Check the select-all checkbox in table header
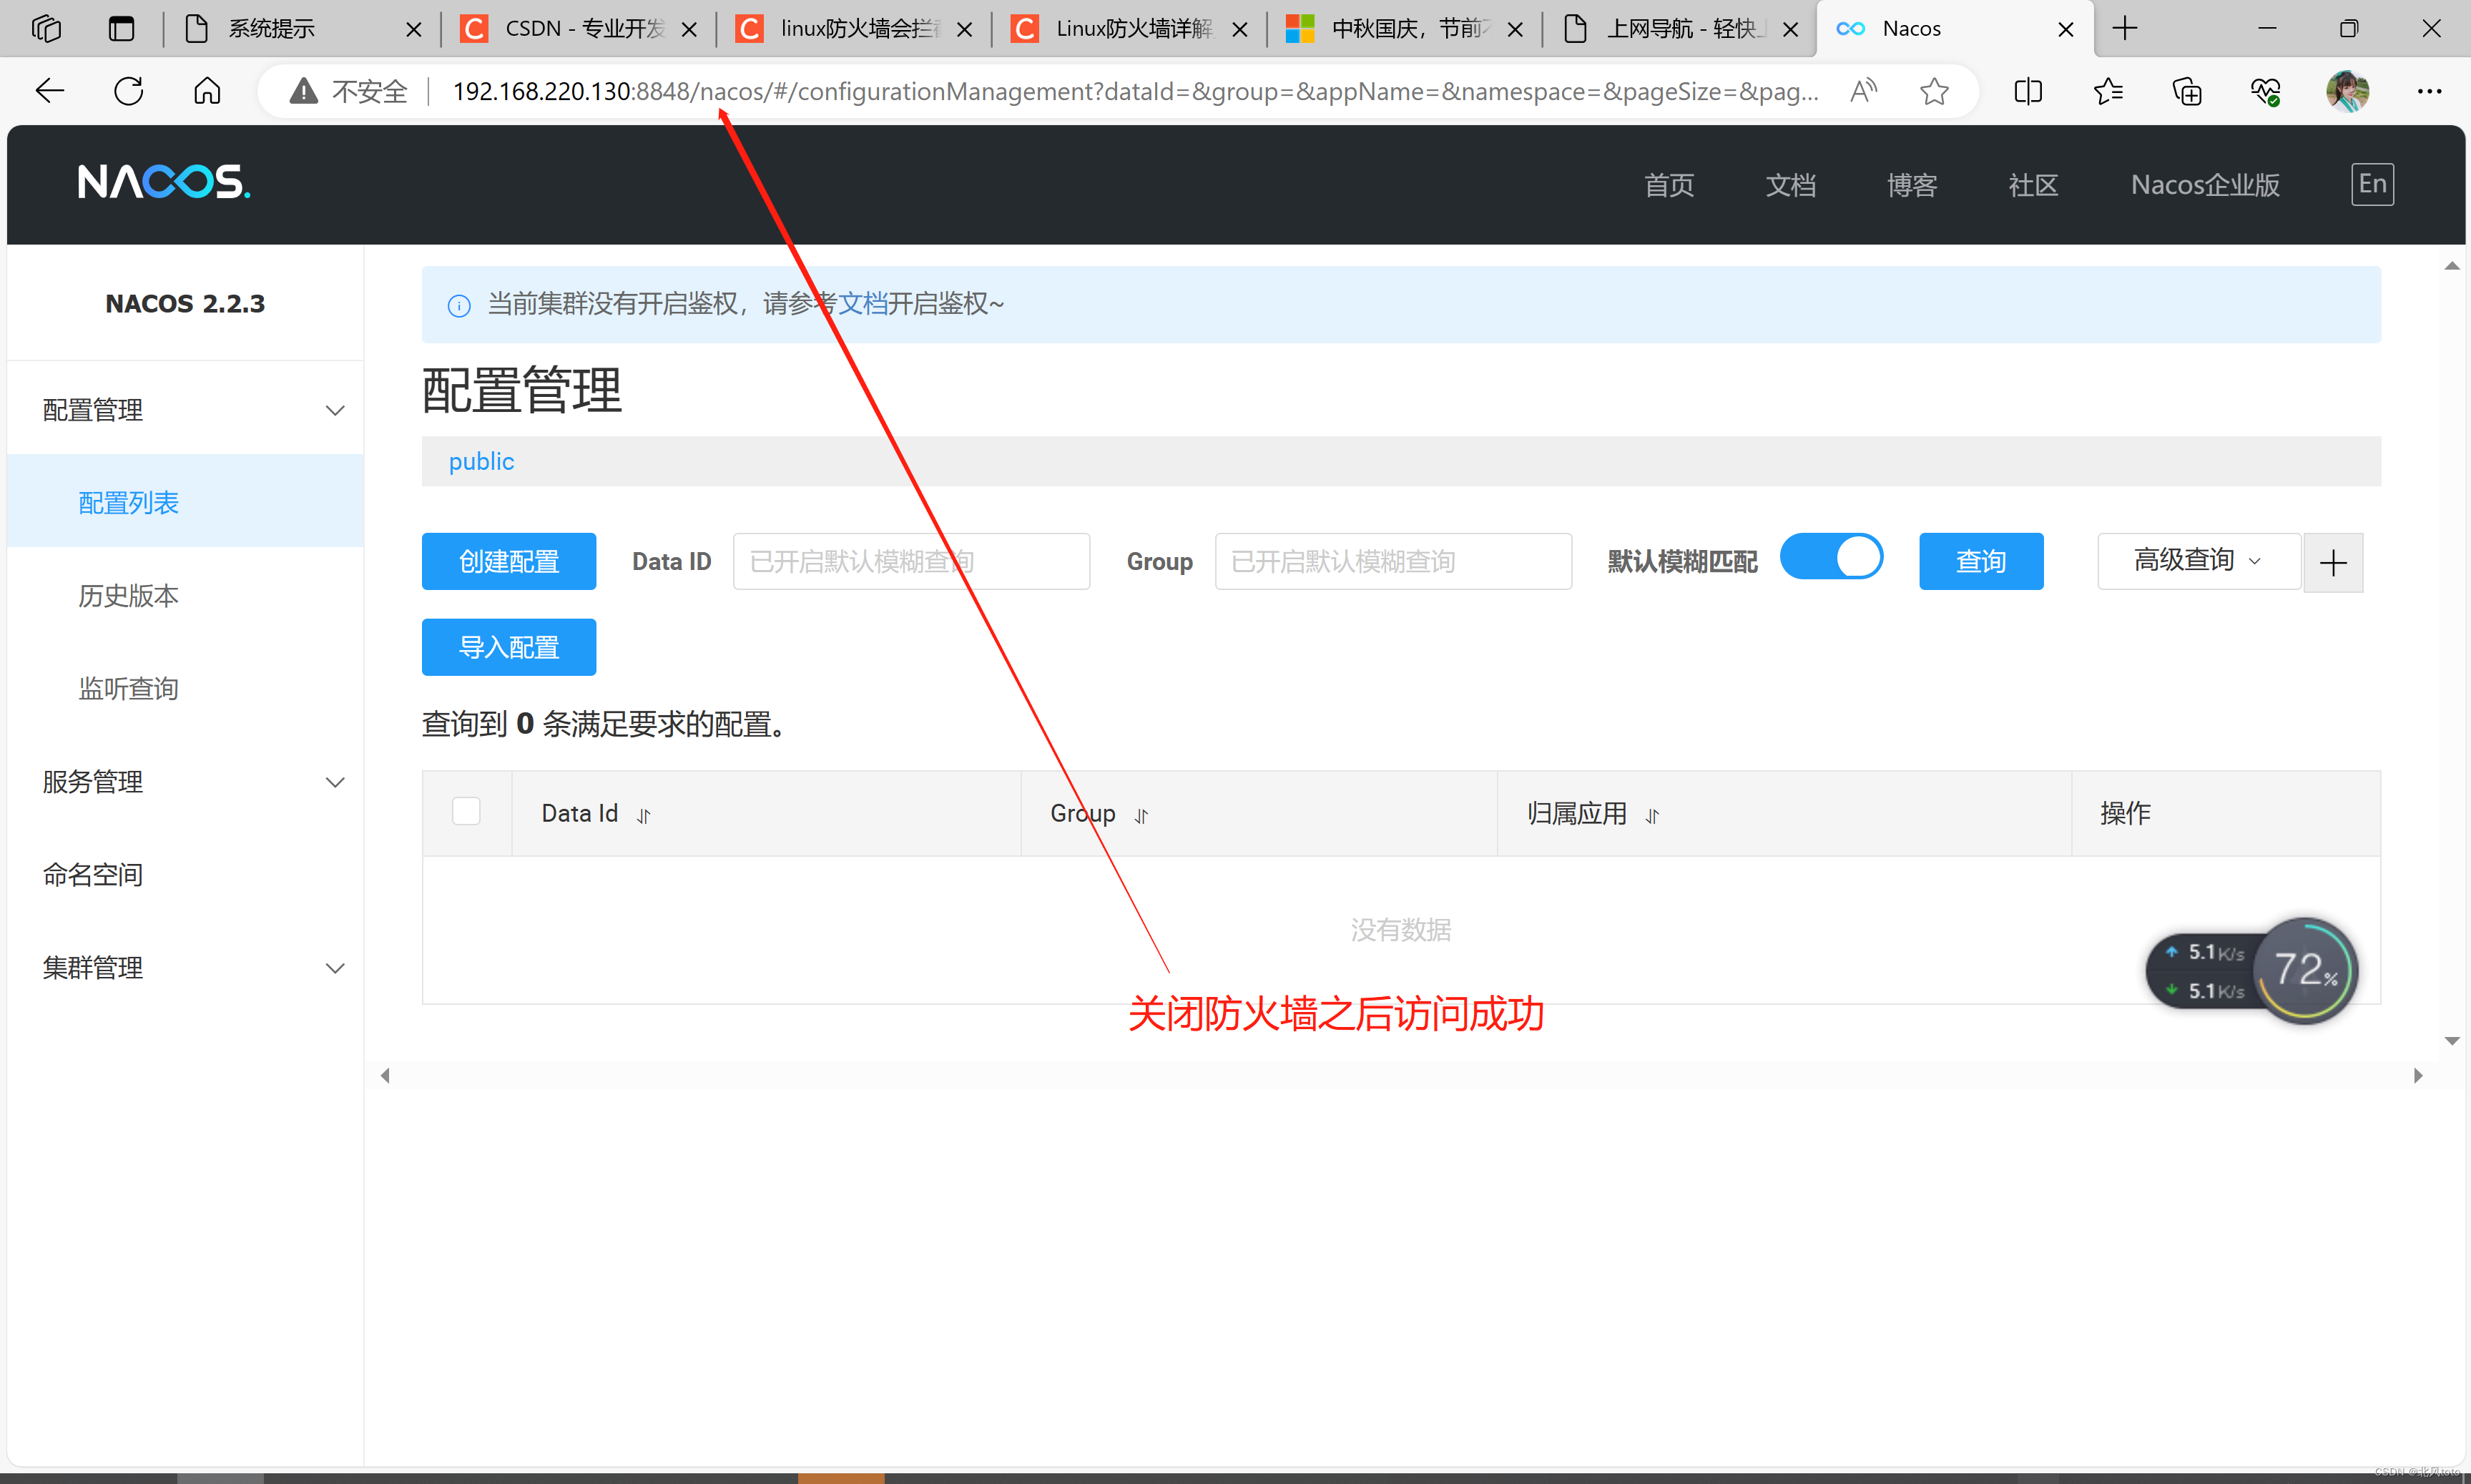 [x=466, y=810]
